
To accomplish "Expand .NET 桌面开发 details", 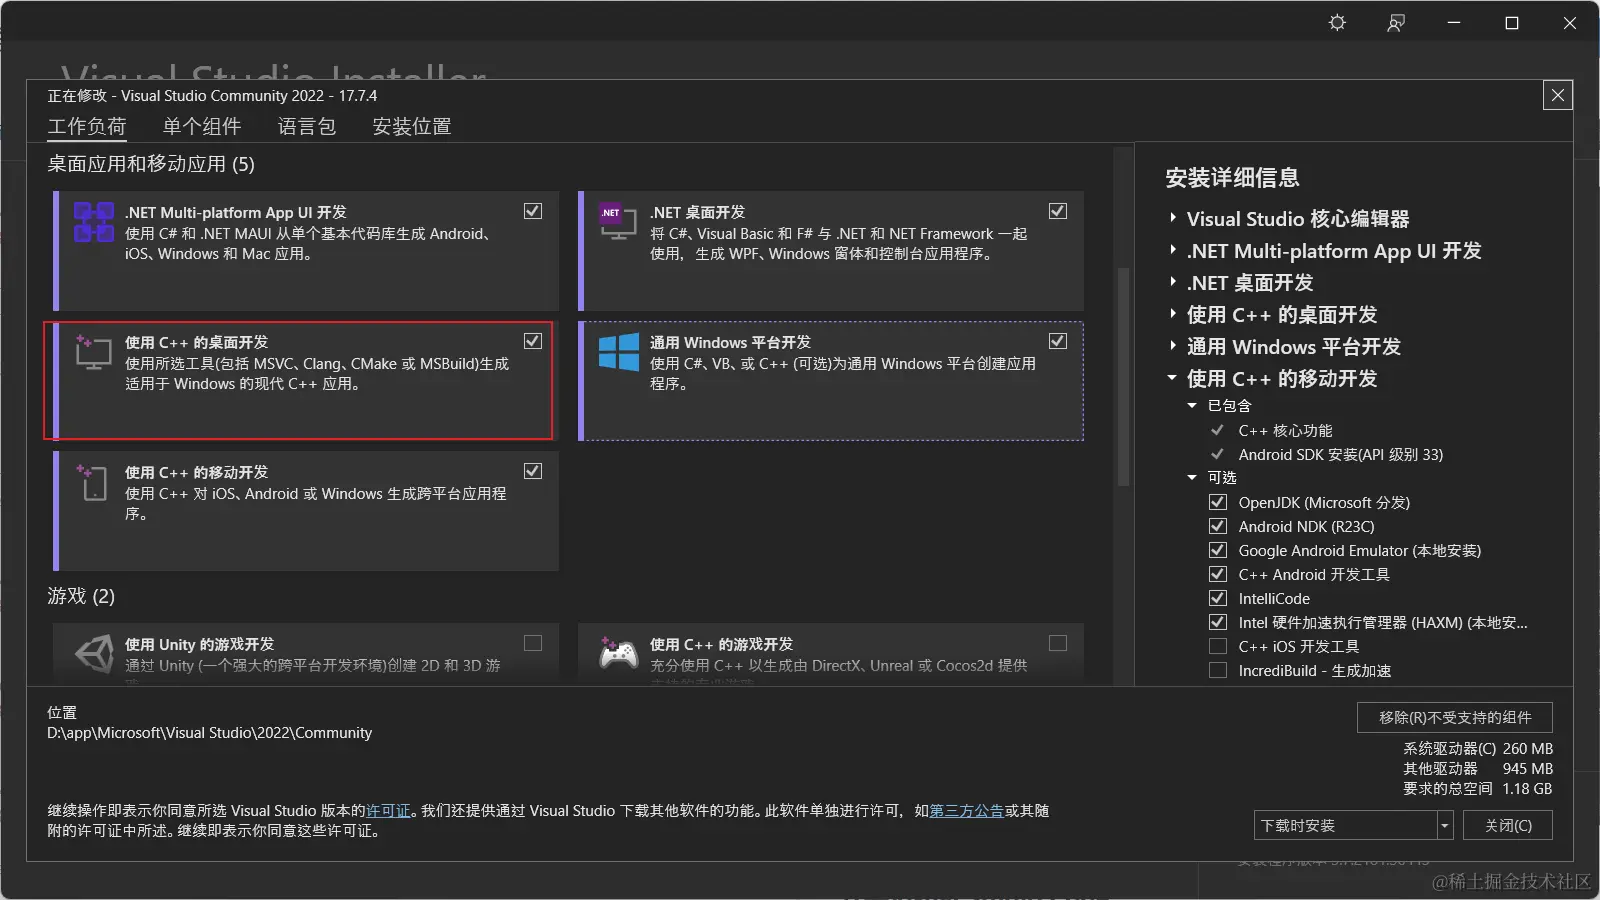I will click(1173, 282).
